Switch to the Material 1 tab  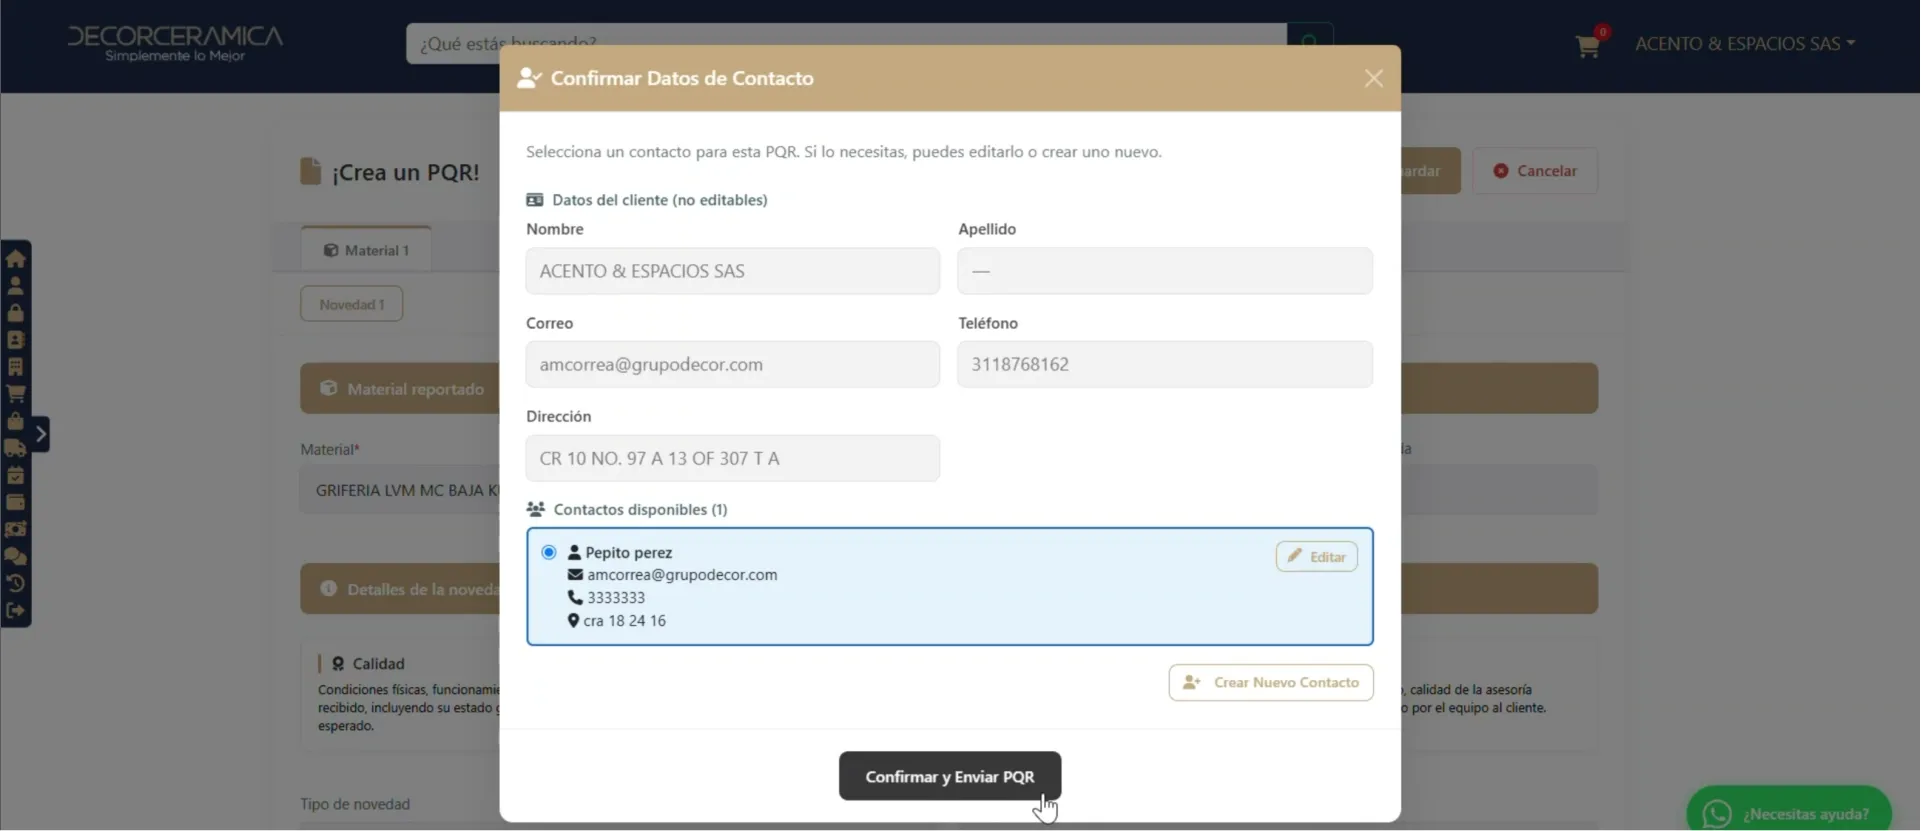point(366,250)
